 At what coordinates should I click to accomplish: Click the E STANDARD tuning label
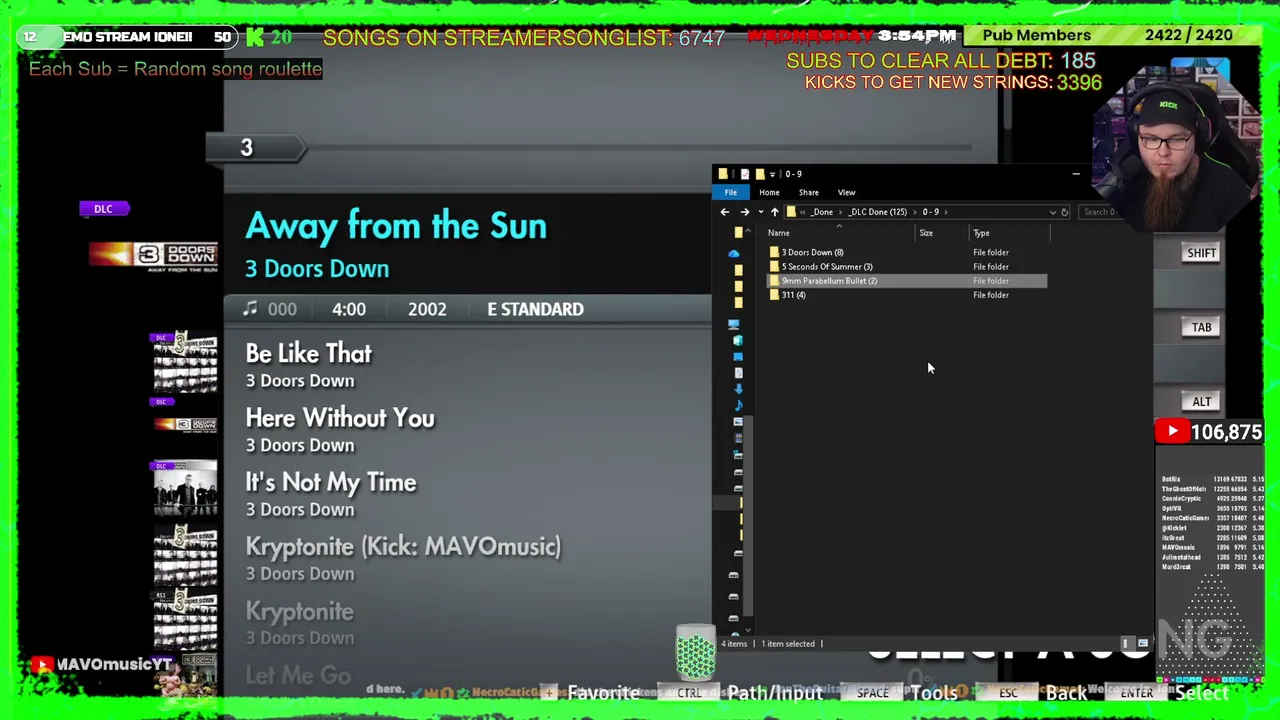(x=535, y=309)
